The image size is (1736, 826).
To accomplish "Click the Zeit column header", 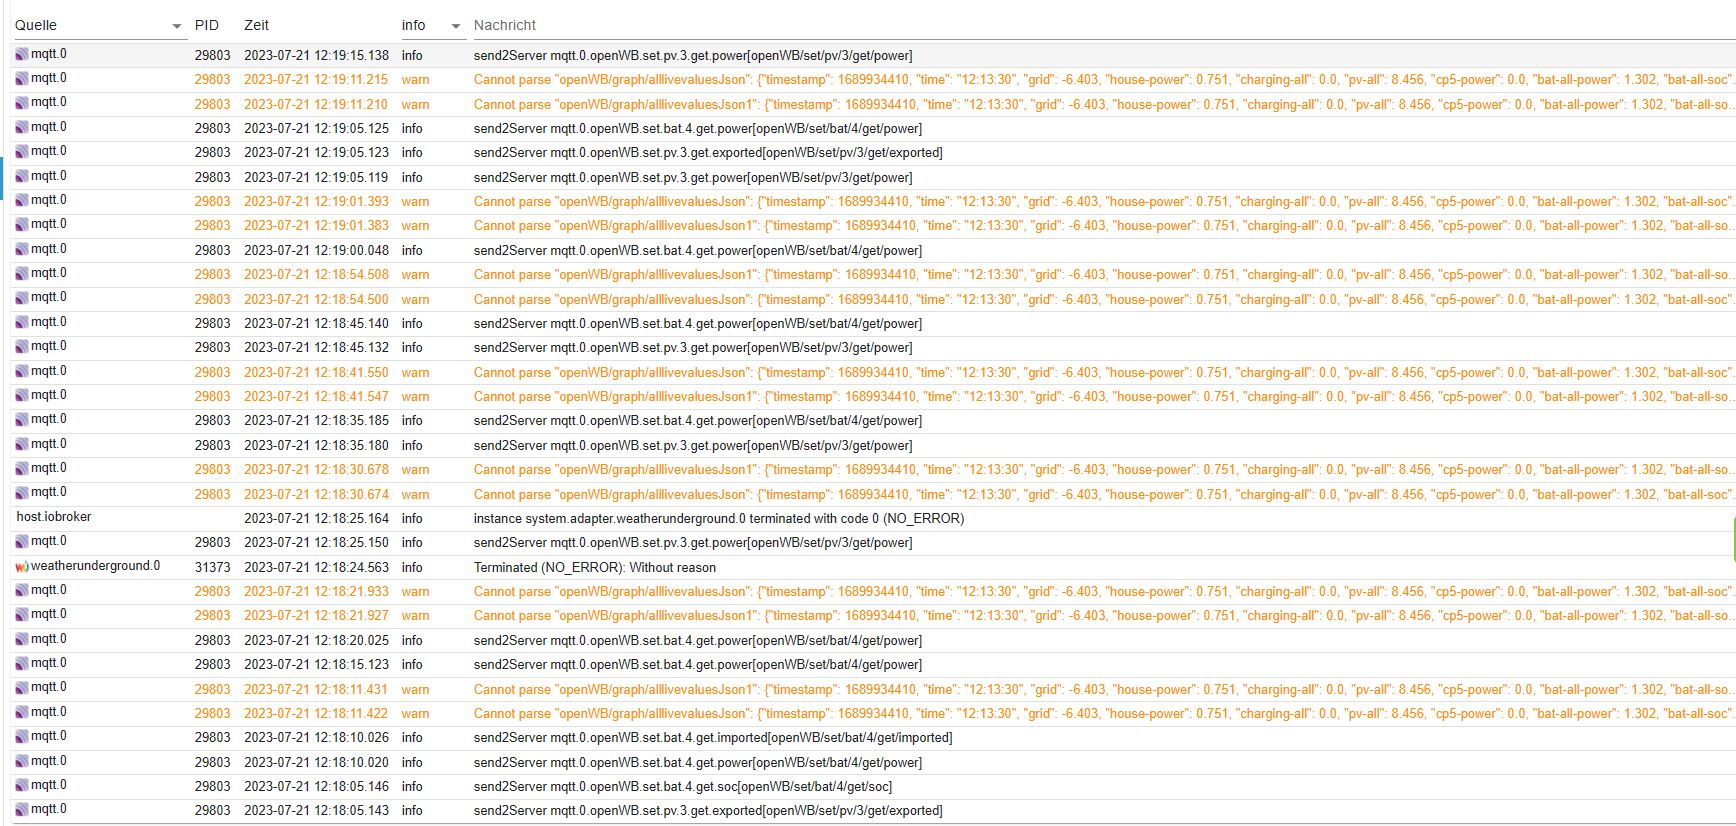I will point(256,25).
